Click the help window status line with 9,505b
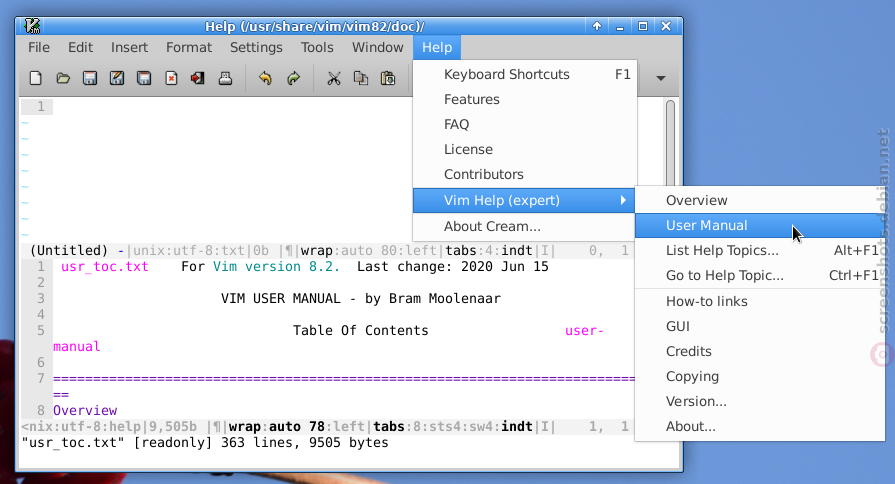The width and height of the screenshot is (895, 484). (327, 426)
